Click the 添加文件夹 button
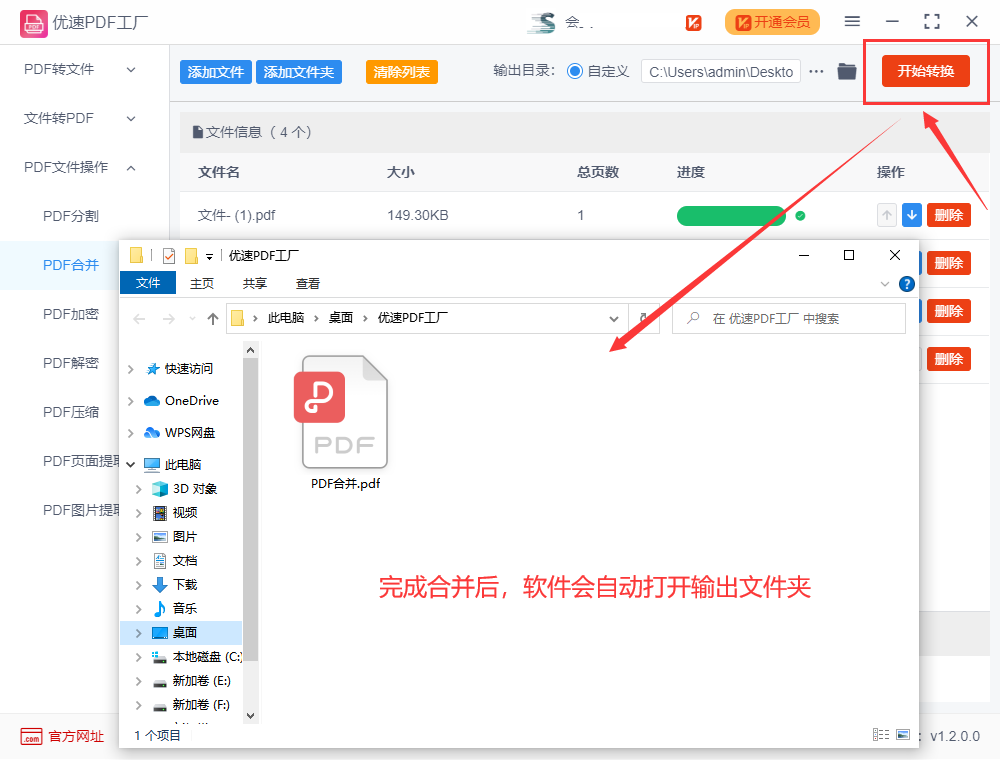Screen dimensions: 1000x760 [x=298, y=72]
